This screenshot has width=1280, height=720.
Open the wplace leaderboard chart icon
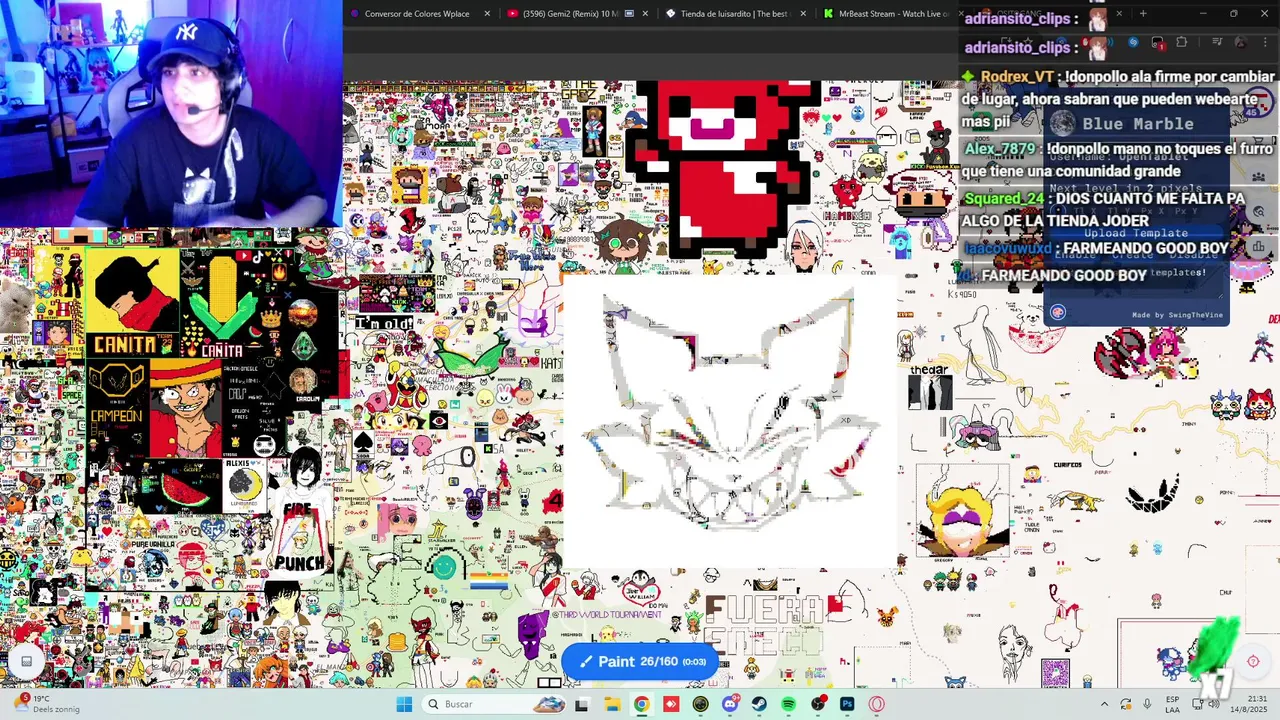(1259, 247)
